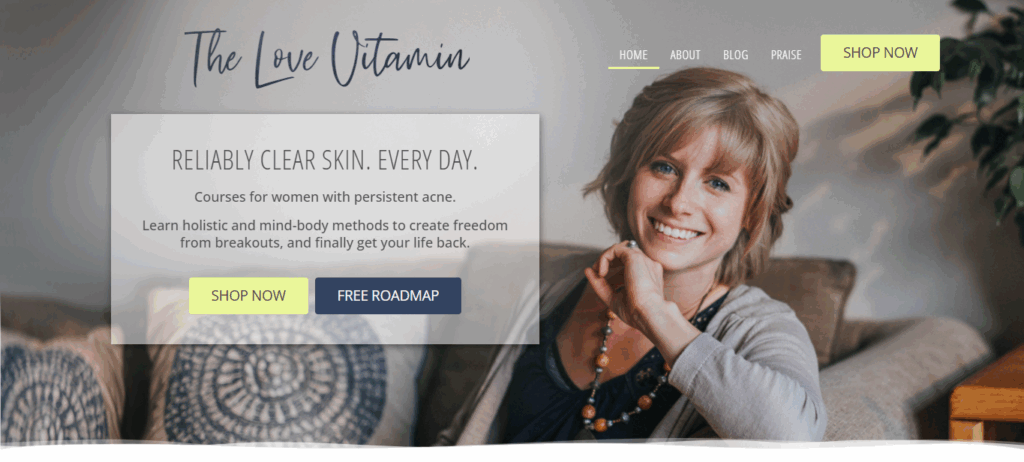The image size is (1024, 462).
Task: Open the FREE ROADMAP button
Action: (388, 295)
